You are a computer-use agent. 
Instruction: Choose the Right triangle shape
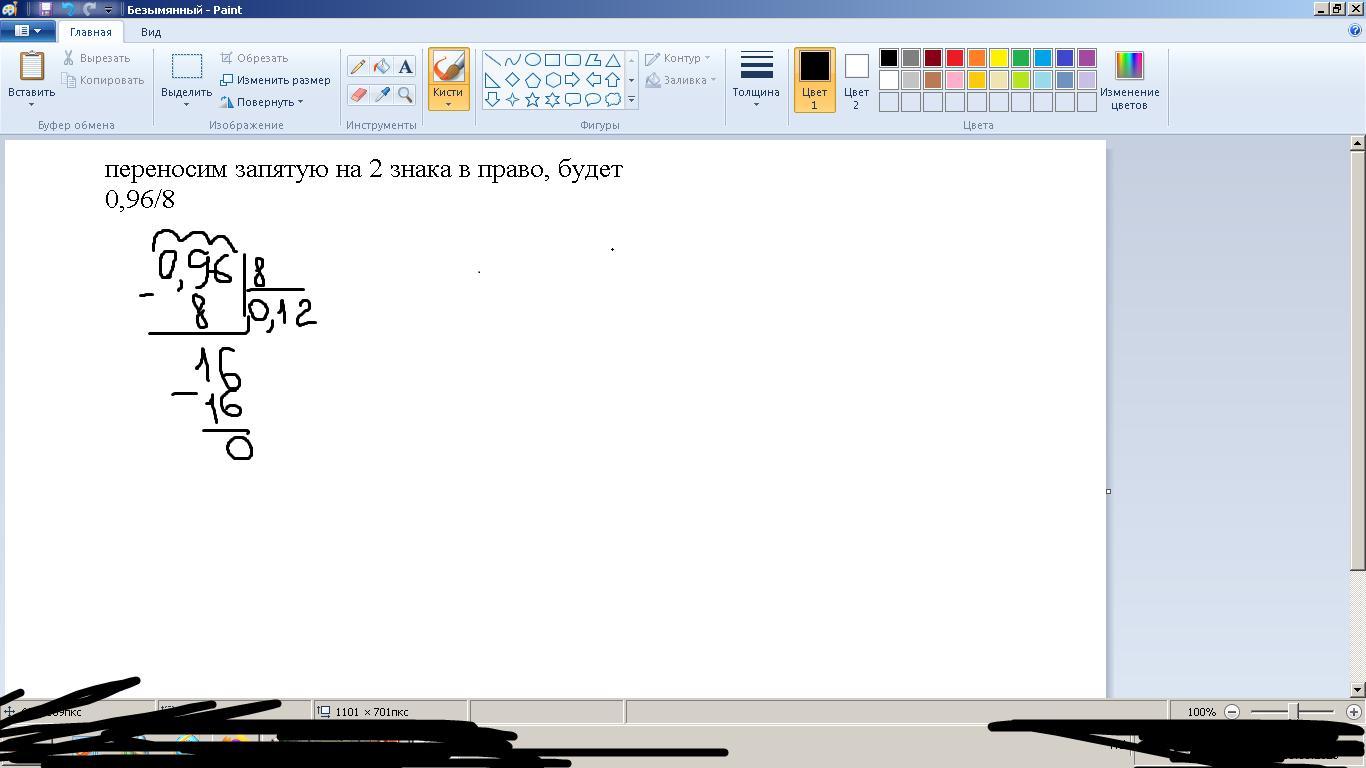click(493, 80)
